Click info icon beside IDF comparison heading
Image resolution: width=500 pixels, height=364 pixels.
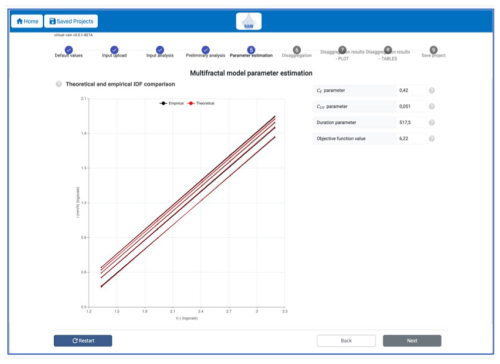[59, 84]
